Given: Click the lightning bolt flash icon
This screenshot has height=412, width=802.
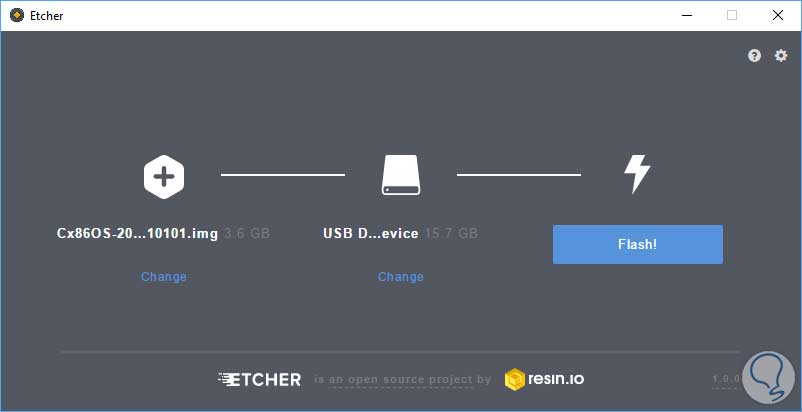Looking at the screenshot, I should pyautogui.click(x=637, y=174).
